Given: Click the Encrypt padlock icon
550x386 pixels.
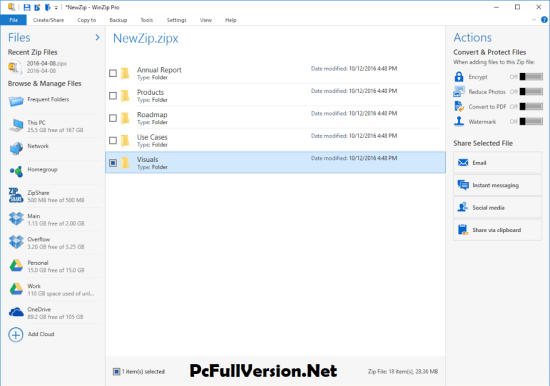Looking at the screenshot, I should 459,76.
